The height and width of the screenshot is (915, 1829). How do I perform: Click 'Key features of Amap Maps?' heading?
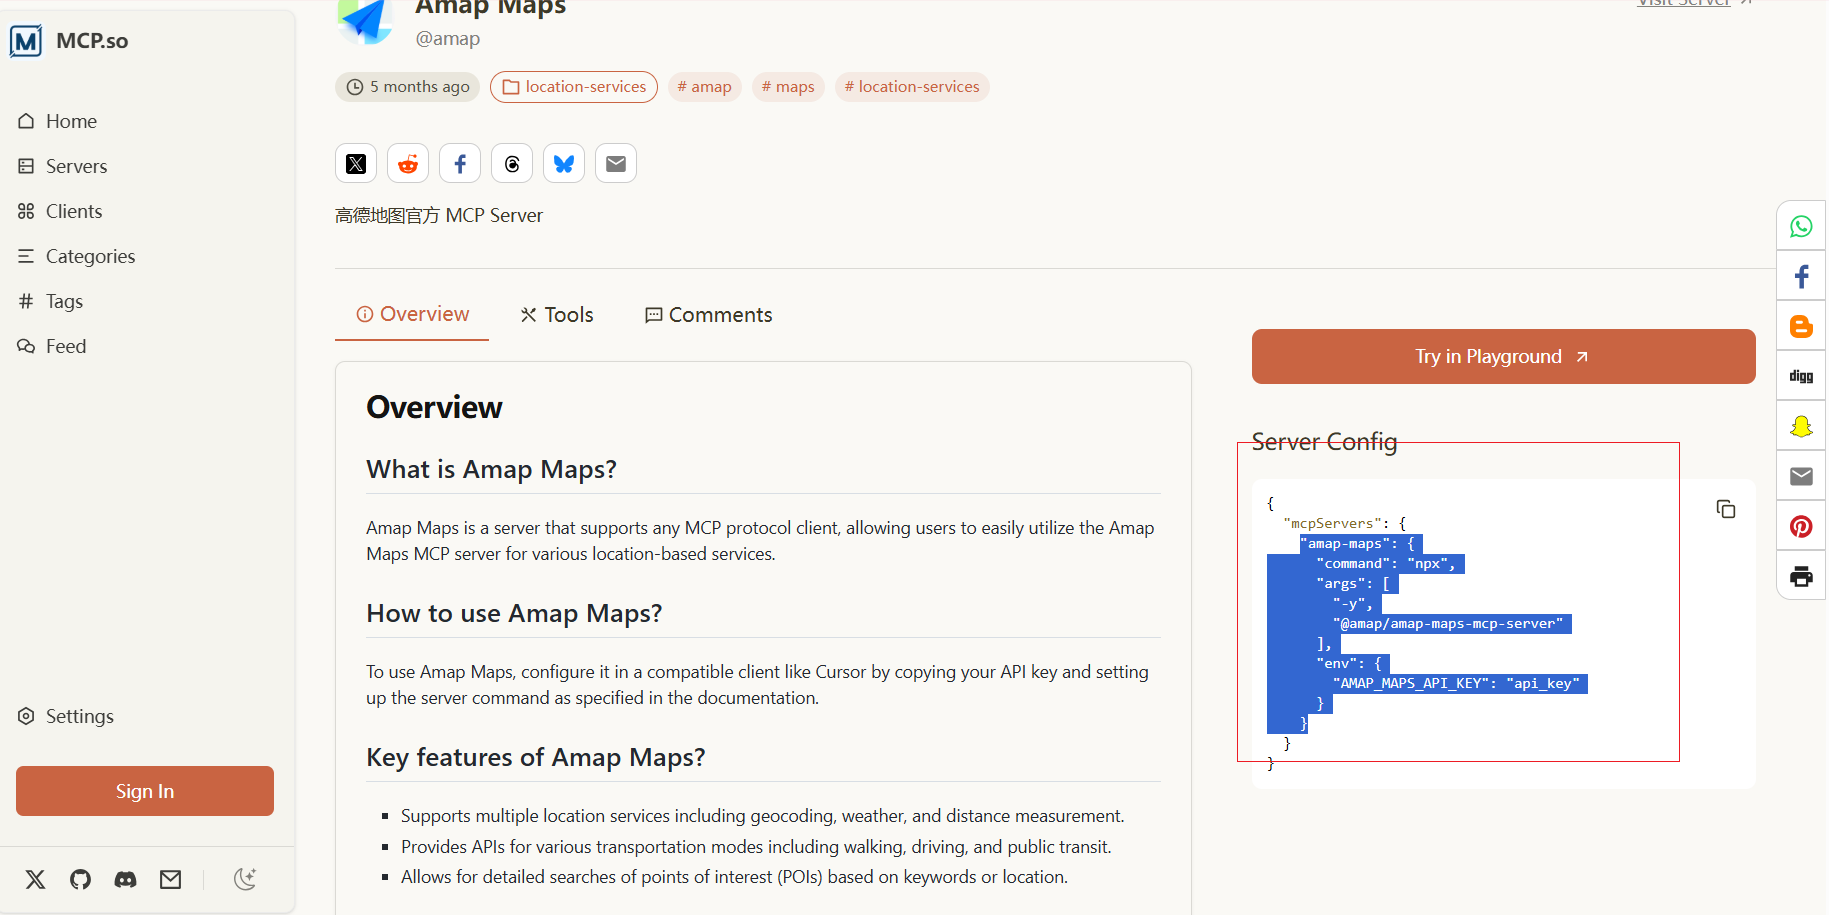[x=536, y=757]
